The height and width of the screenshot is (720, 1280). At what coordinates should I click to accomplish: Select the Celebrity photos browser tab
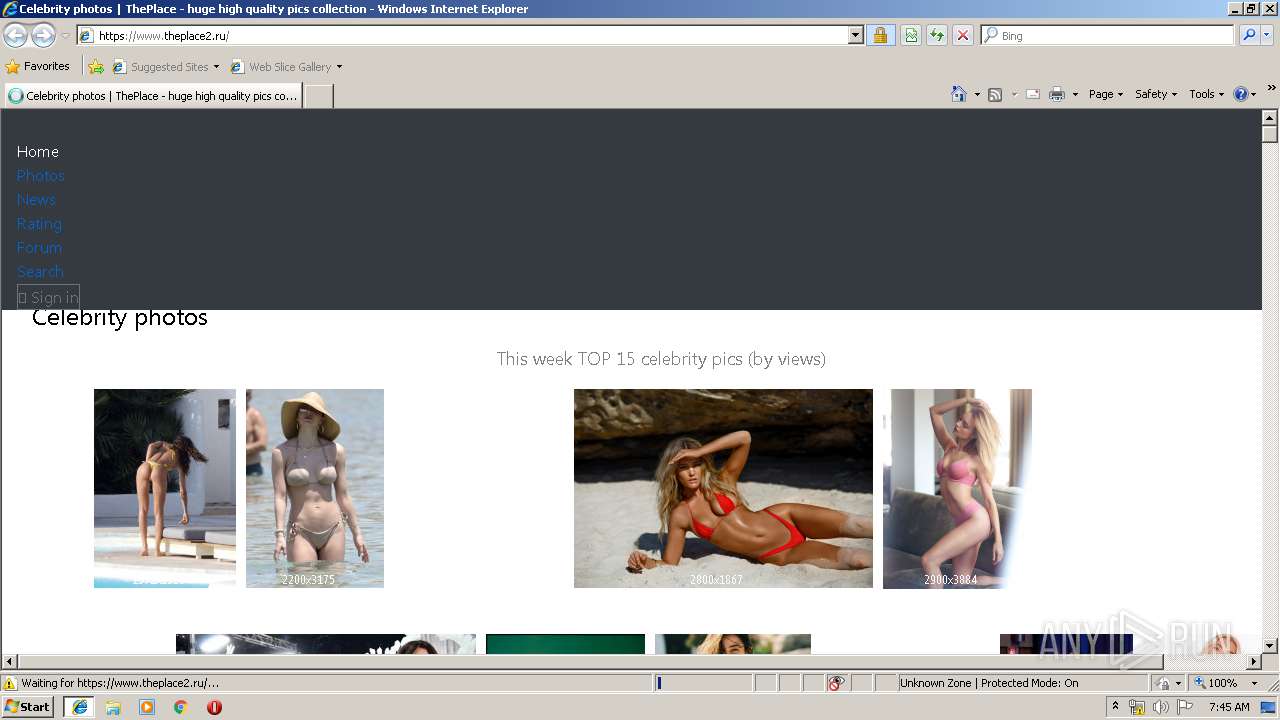coord(153,96)
